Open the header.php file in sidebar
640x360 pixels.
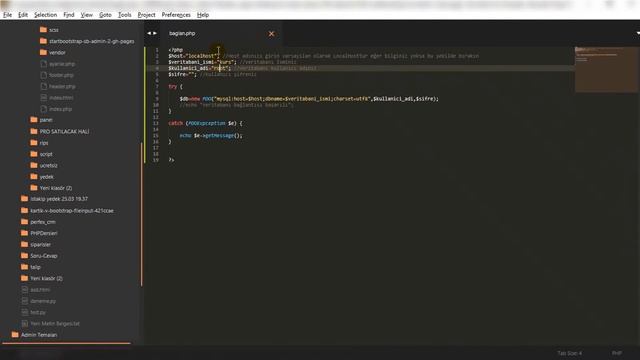click(x=62, y=87)
